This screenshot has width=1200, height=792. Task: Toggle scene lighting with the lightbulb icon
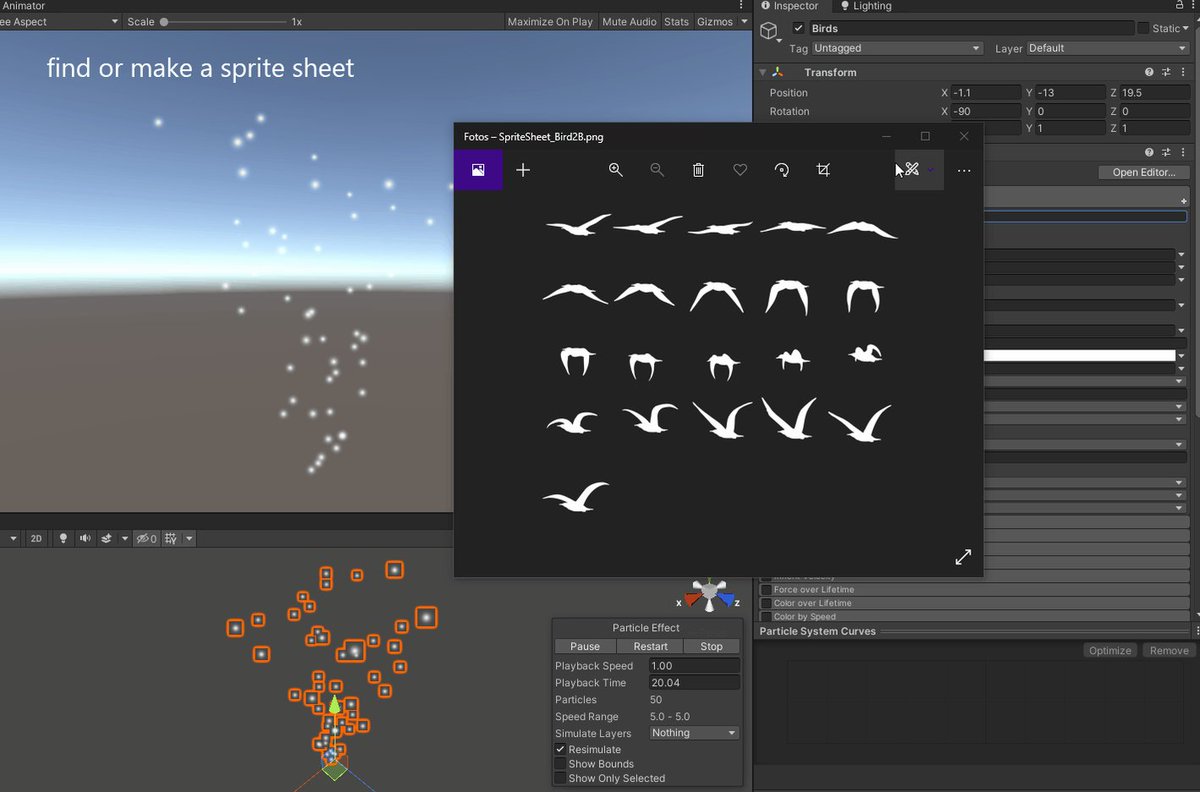click(64, 538)
